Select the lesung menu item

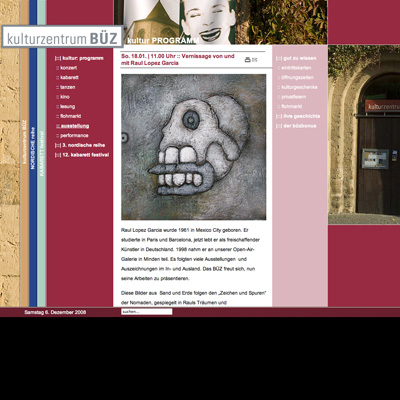point(66,106)
